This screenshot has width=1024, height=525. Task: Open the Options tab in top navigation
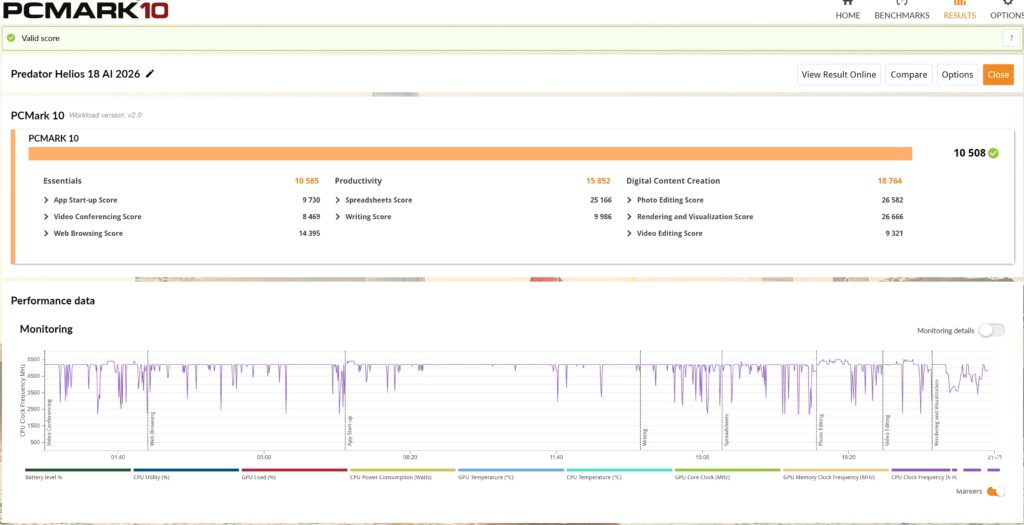pos(1006,10)
